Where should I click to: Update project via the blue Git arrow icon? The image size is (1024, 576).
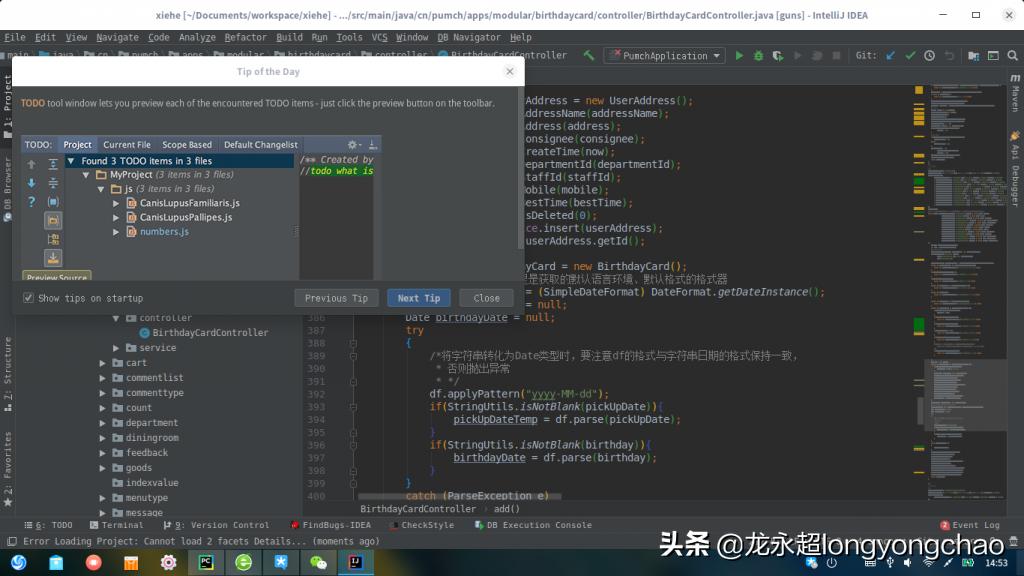(889, 55)
